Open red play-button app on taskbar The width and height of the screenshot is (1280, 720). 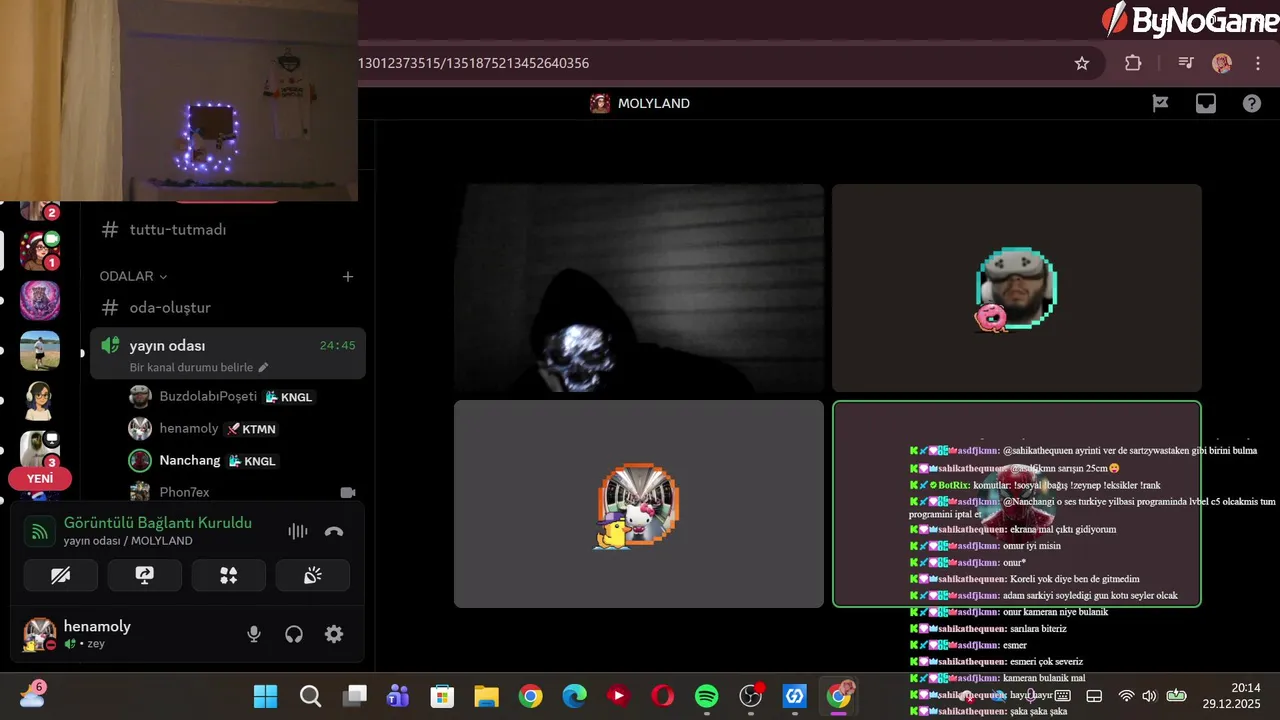pyautogui.click(x=618, y=696)
